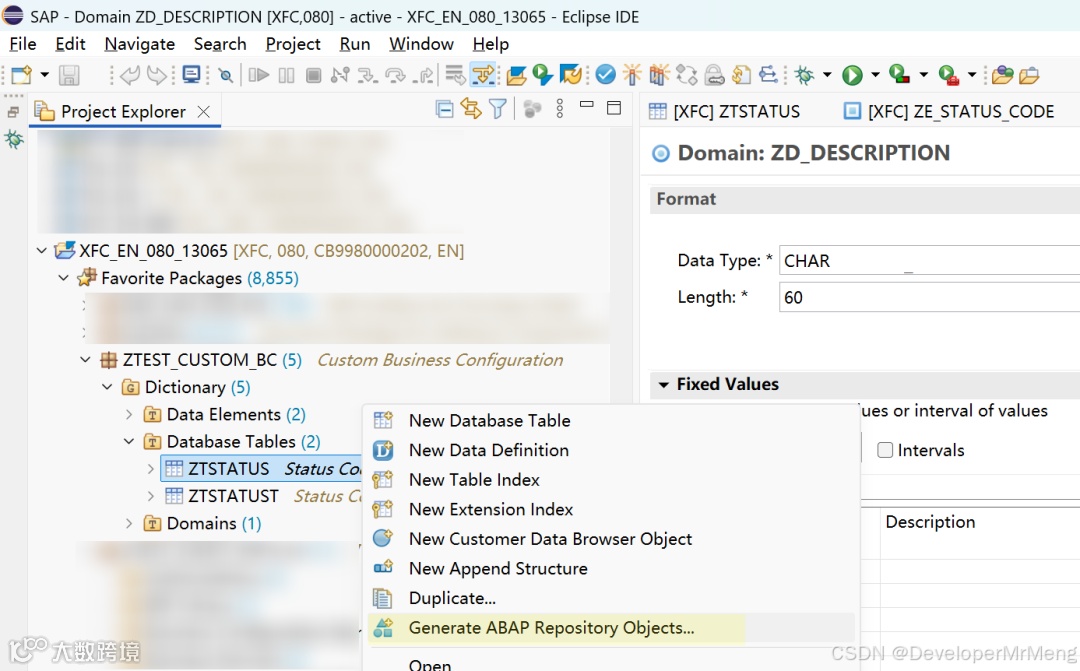This screenshot has width=1080, height=671.
Task: Click the forward navigation arrow icon
Action: 157,74
